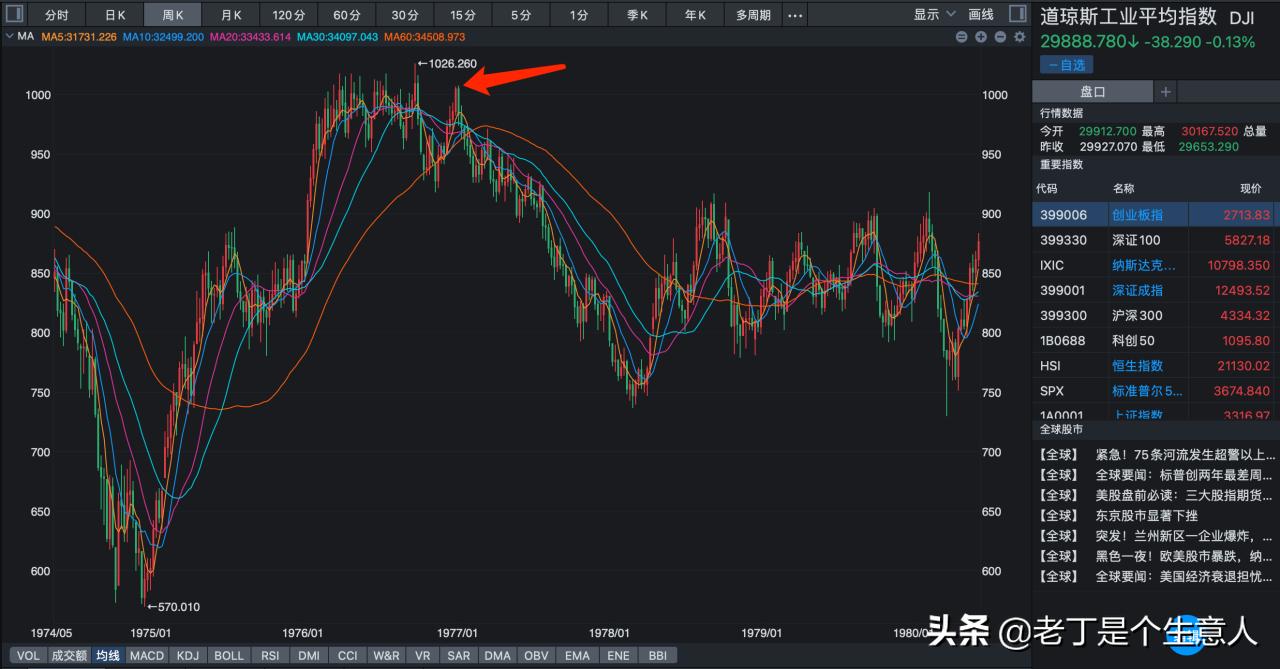Collapse the MA indicator legend chevron

(10, 37)
